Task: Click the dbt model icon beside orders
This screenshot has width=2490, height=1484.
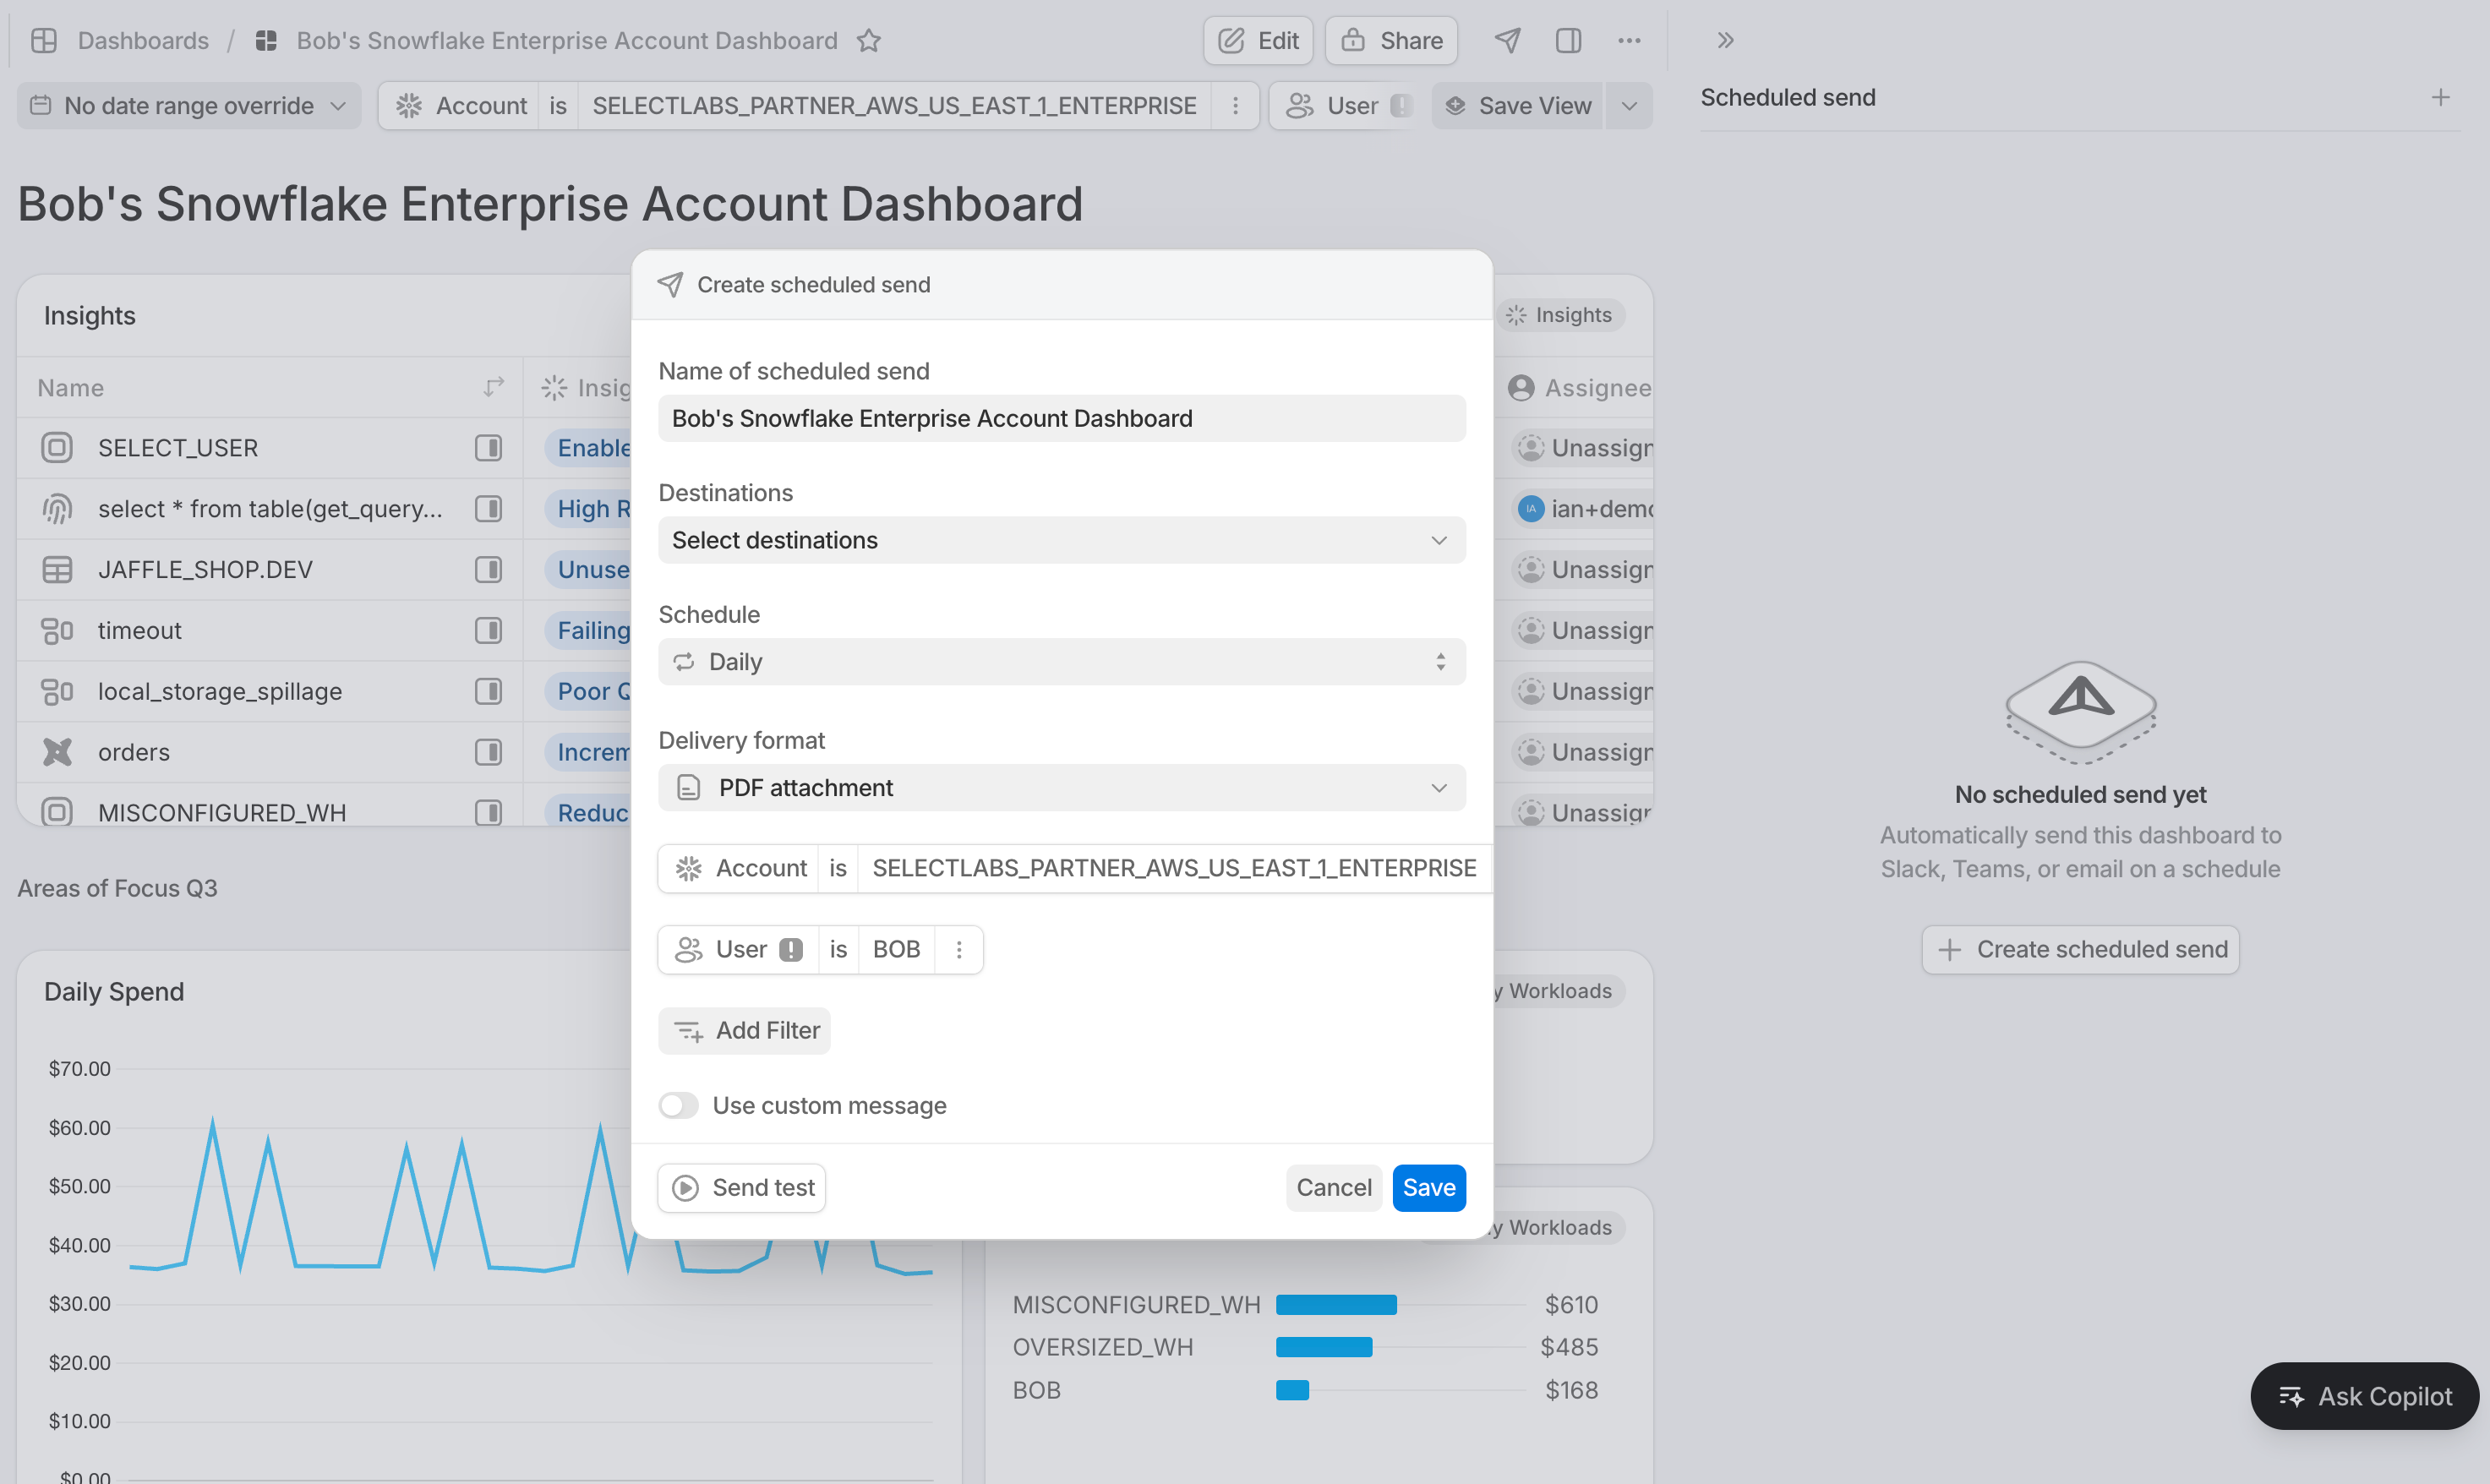Action: click(57, 752)
